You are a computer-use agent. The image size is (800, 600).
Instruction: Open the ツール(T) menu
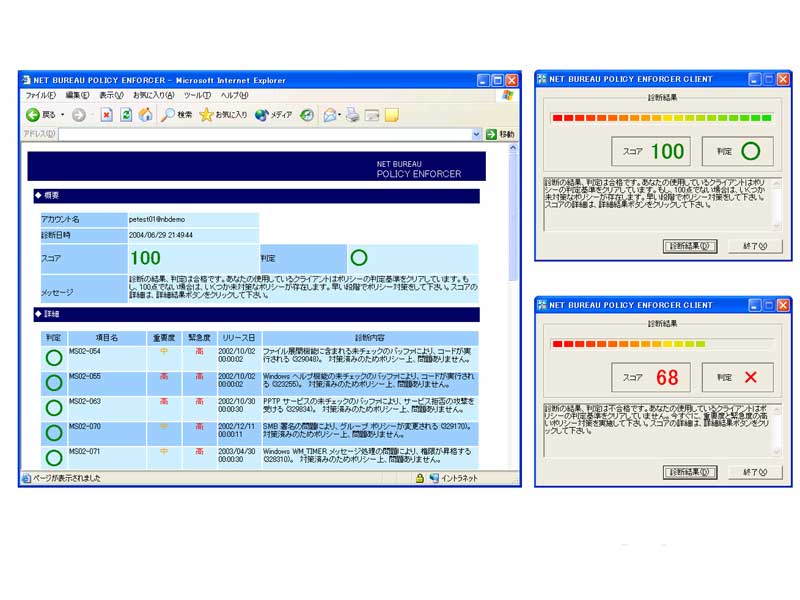pyautogui.click(x=197, y=95)
